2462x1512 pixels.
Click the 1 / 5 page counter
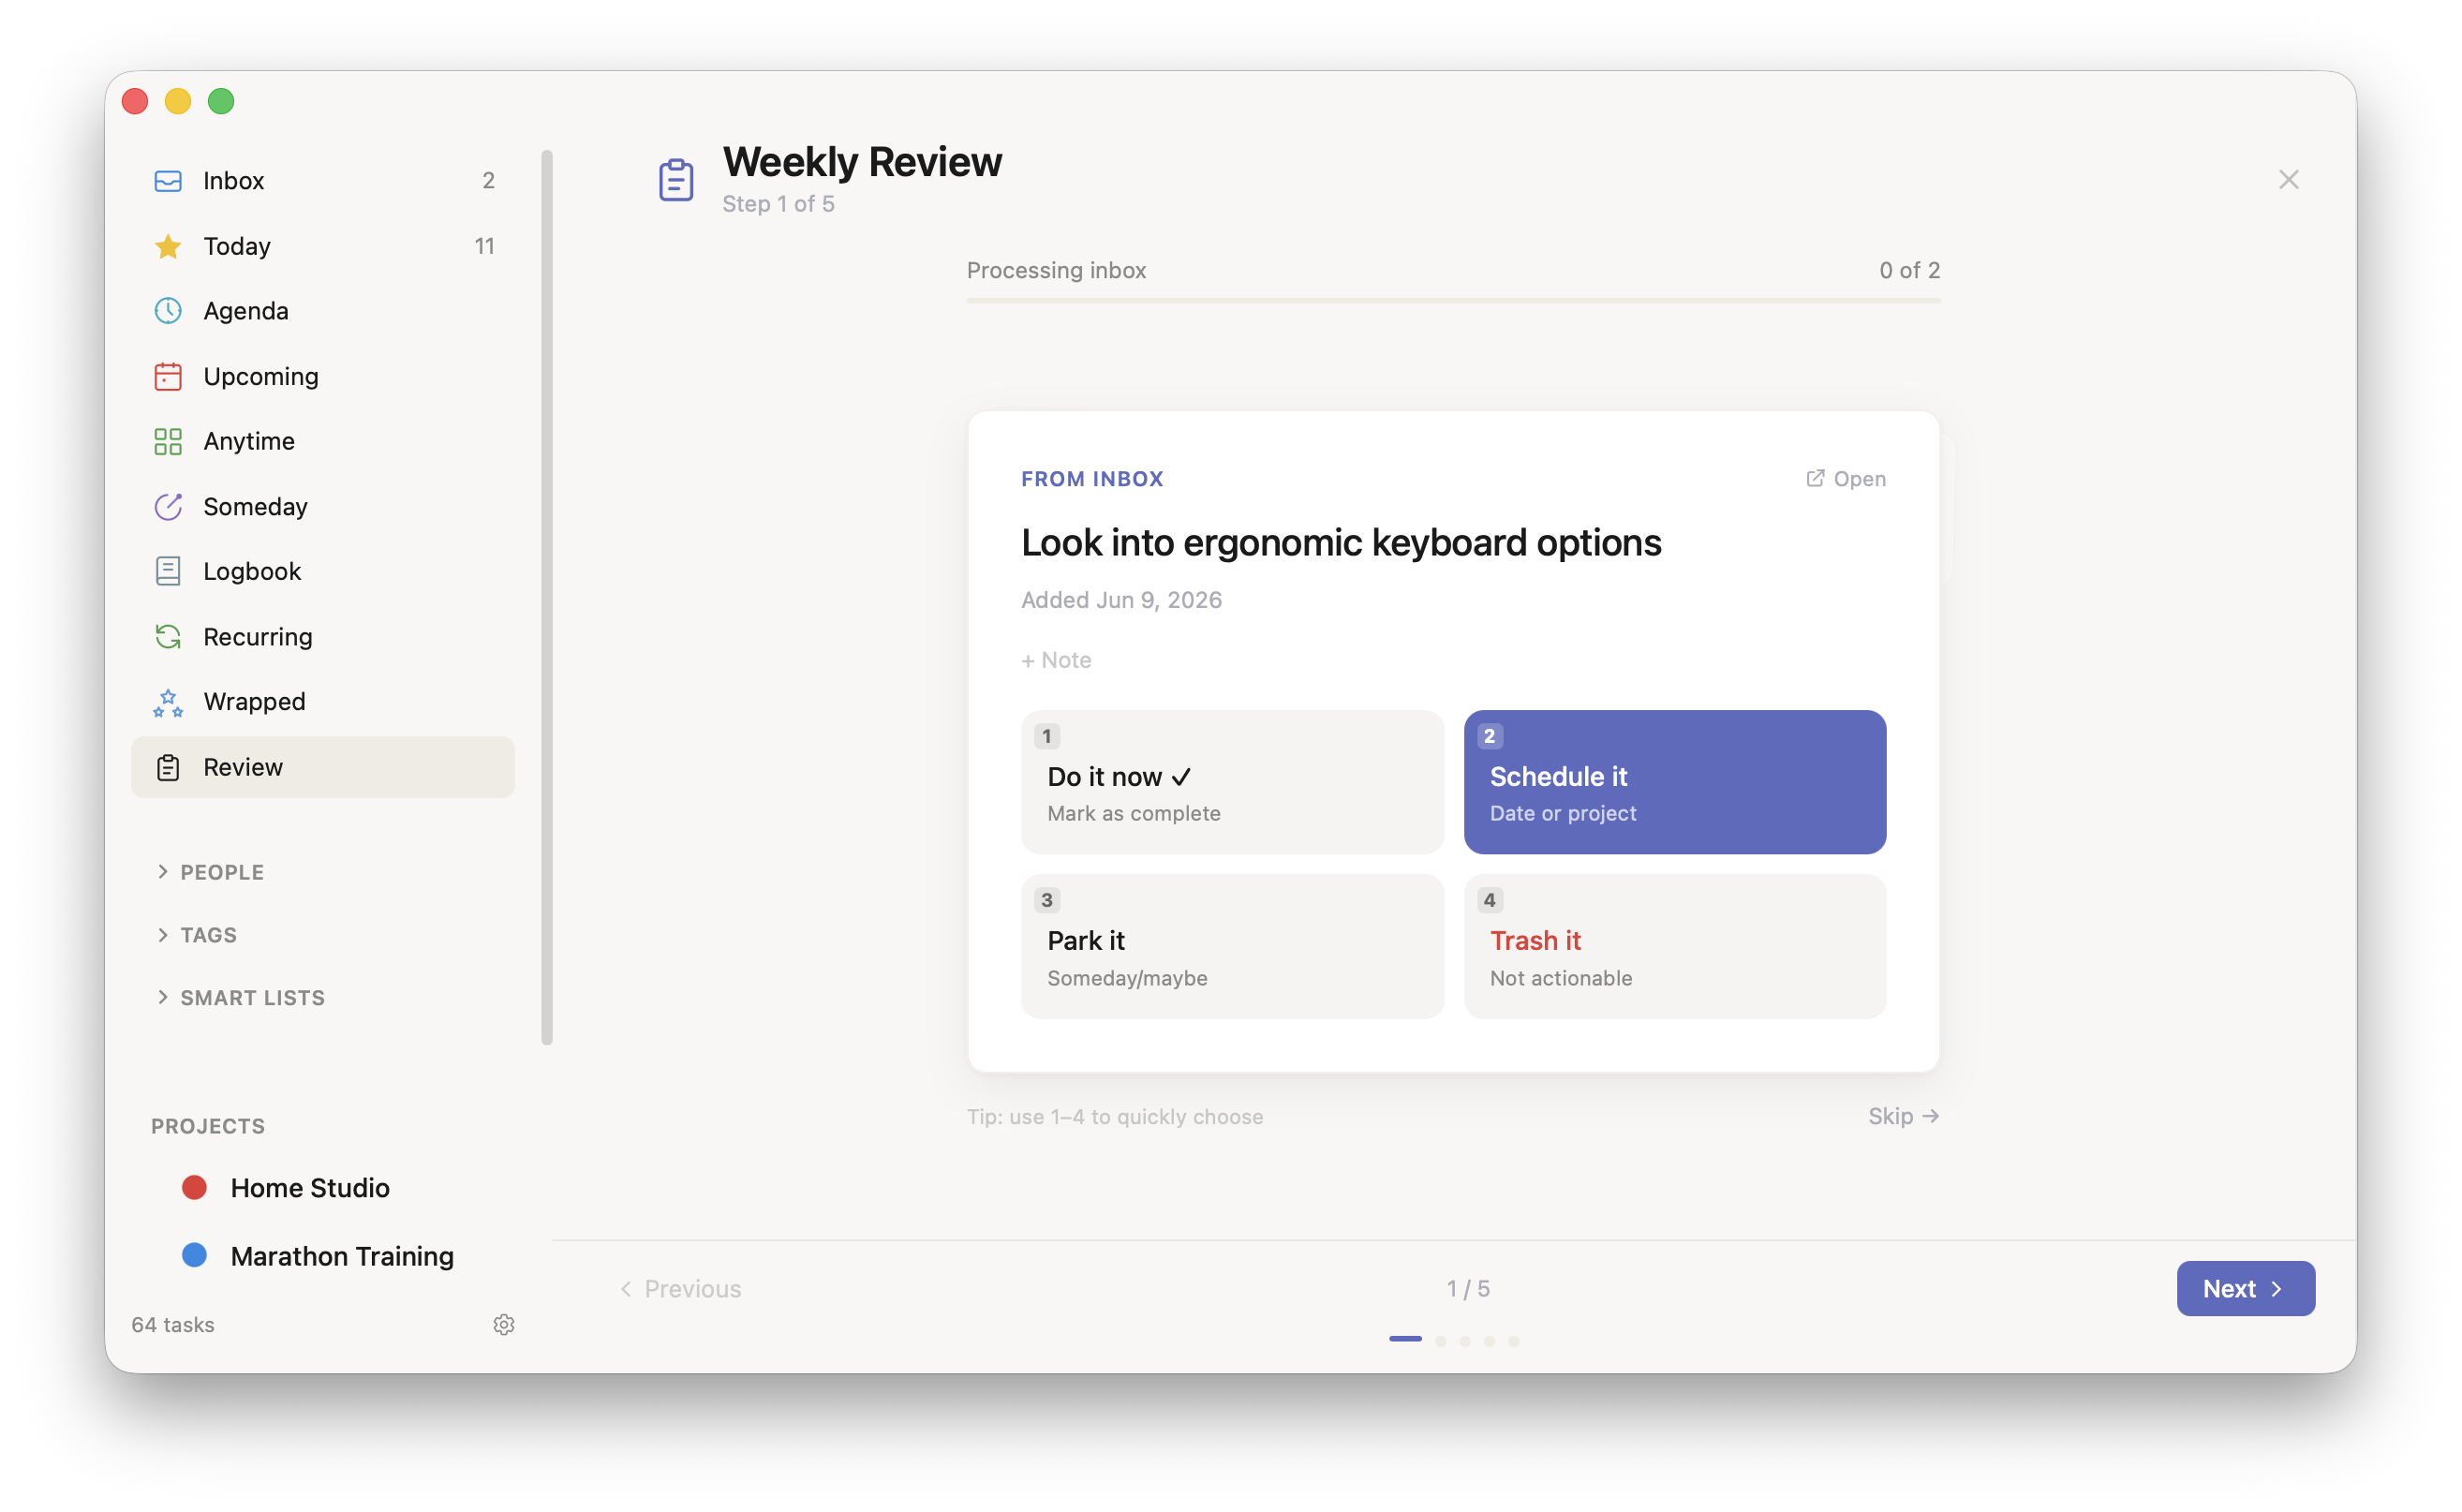pyautogui.click(x=1468, y=1288)
